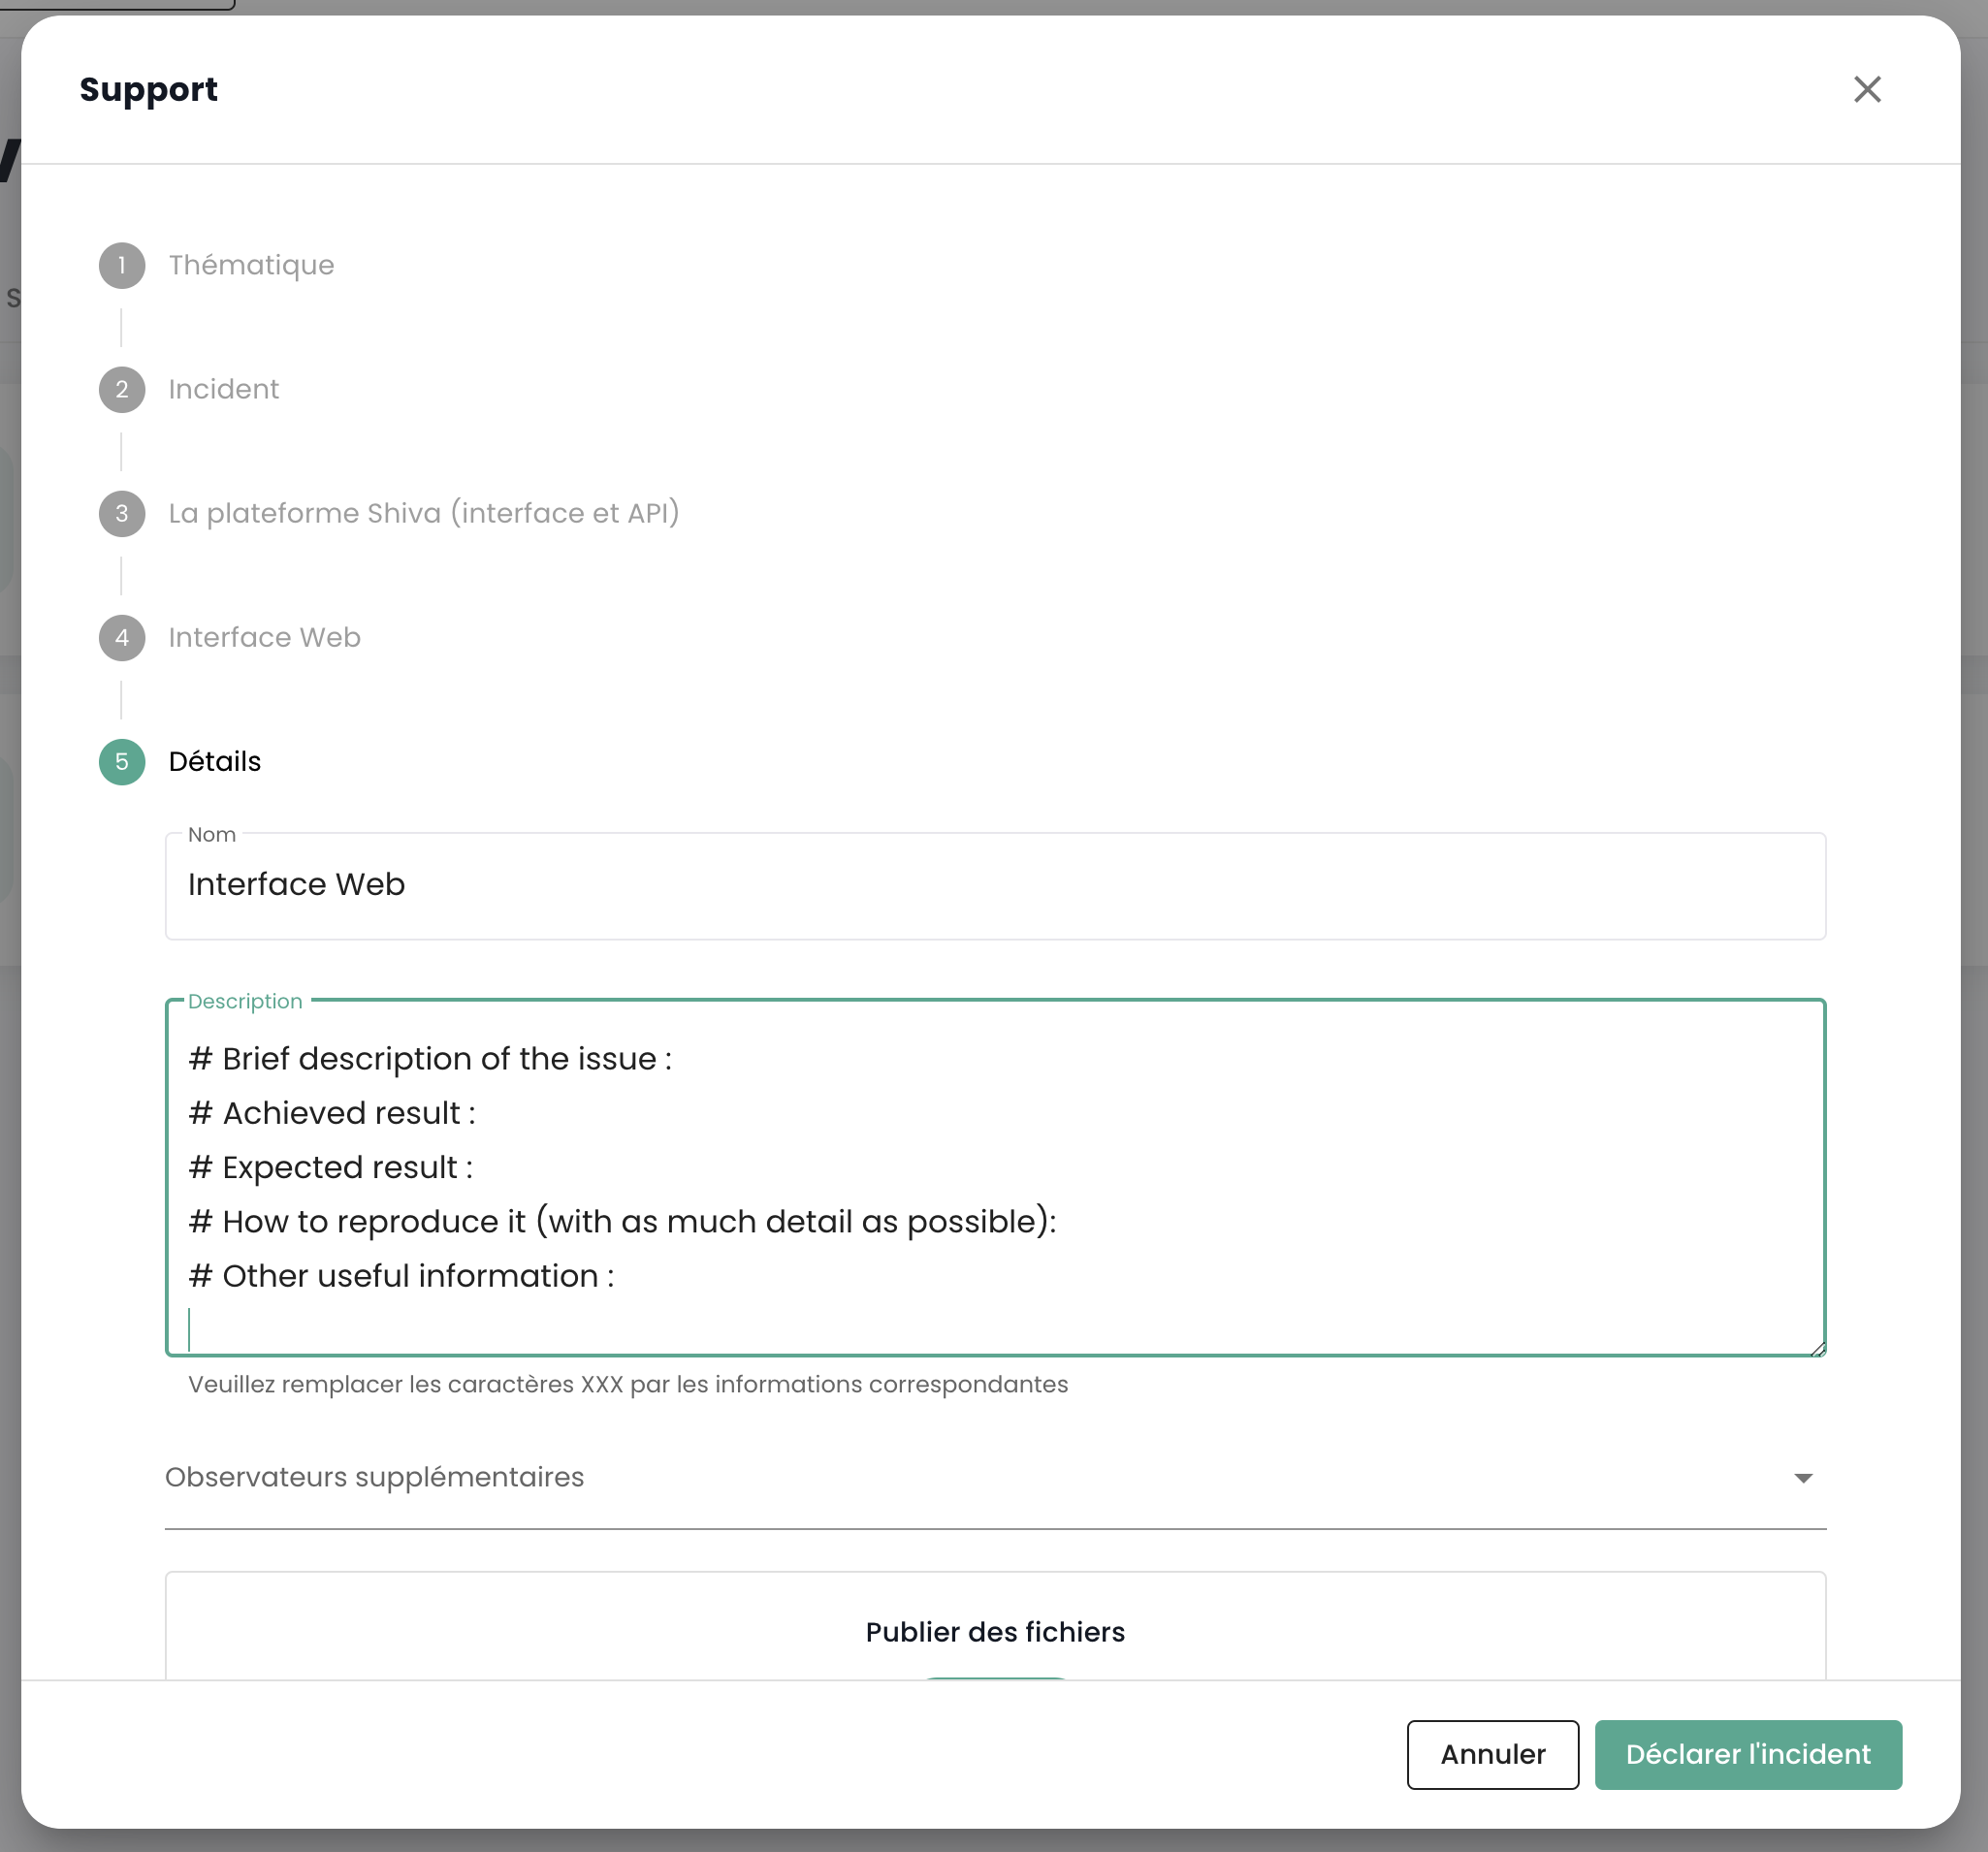Image resolution: width=1988 pixels, height=1852 pixels.
Task: Focus the Nom input field
Action: click(994, 886)
